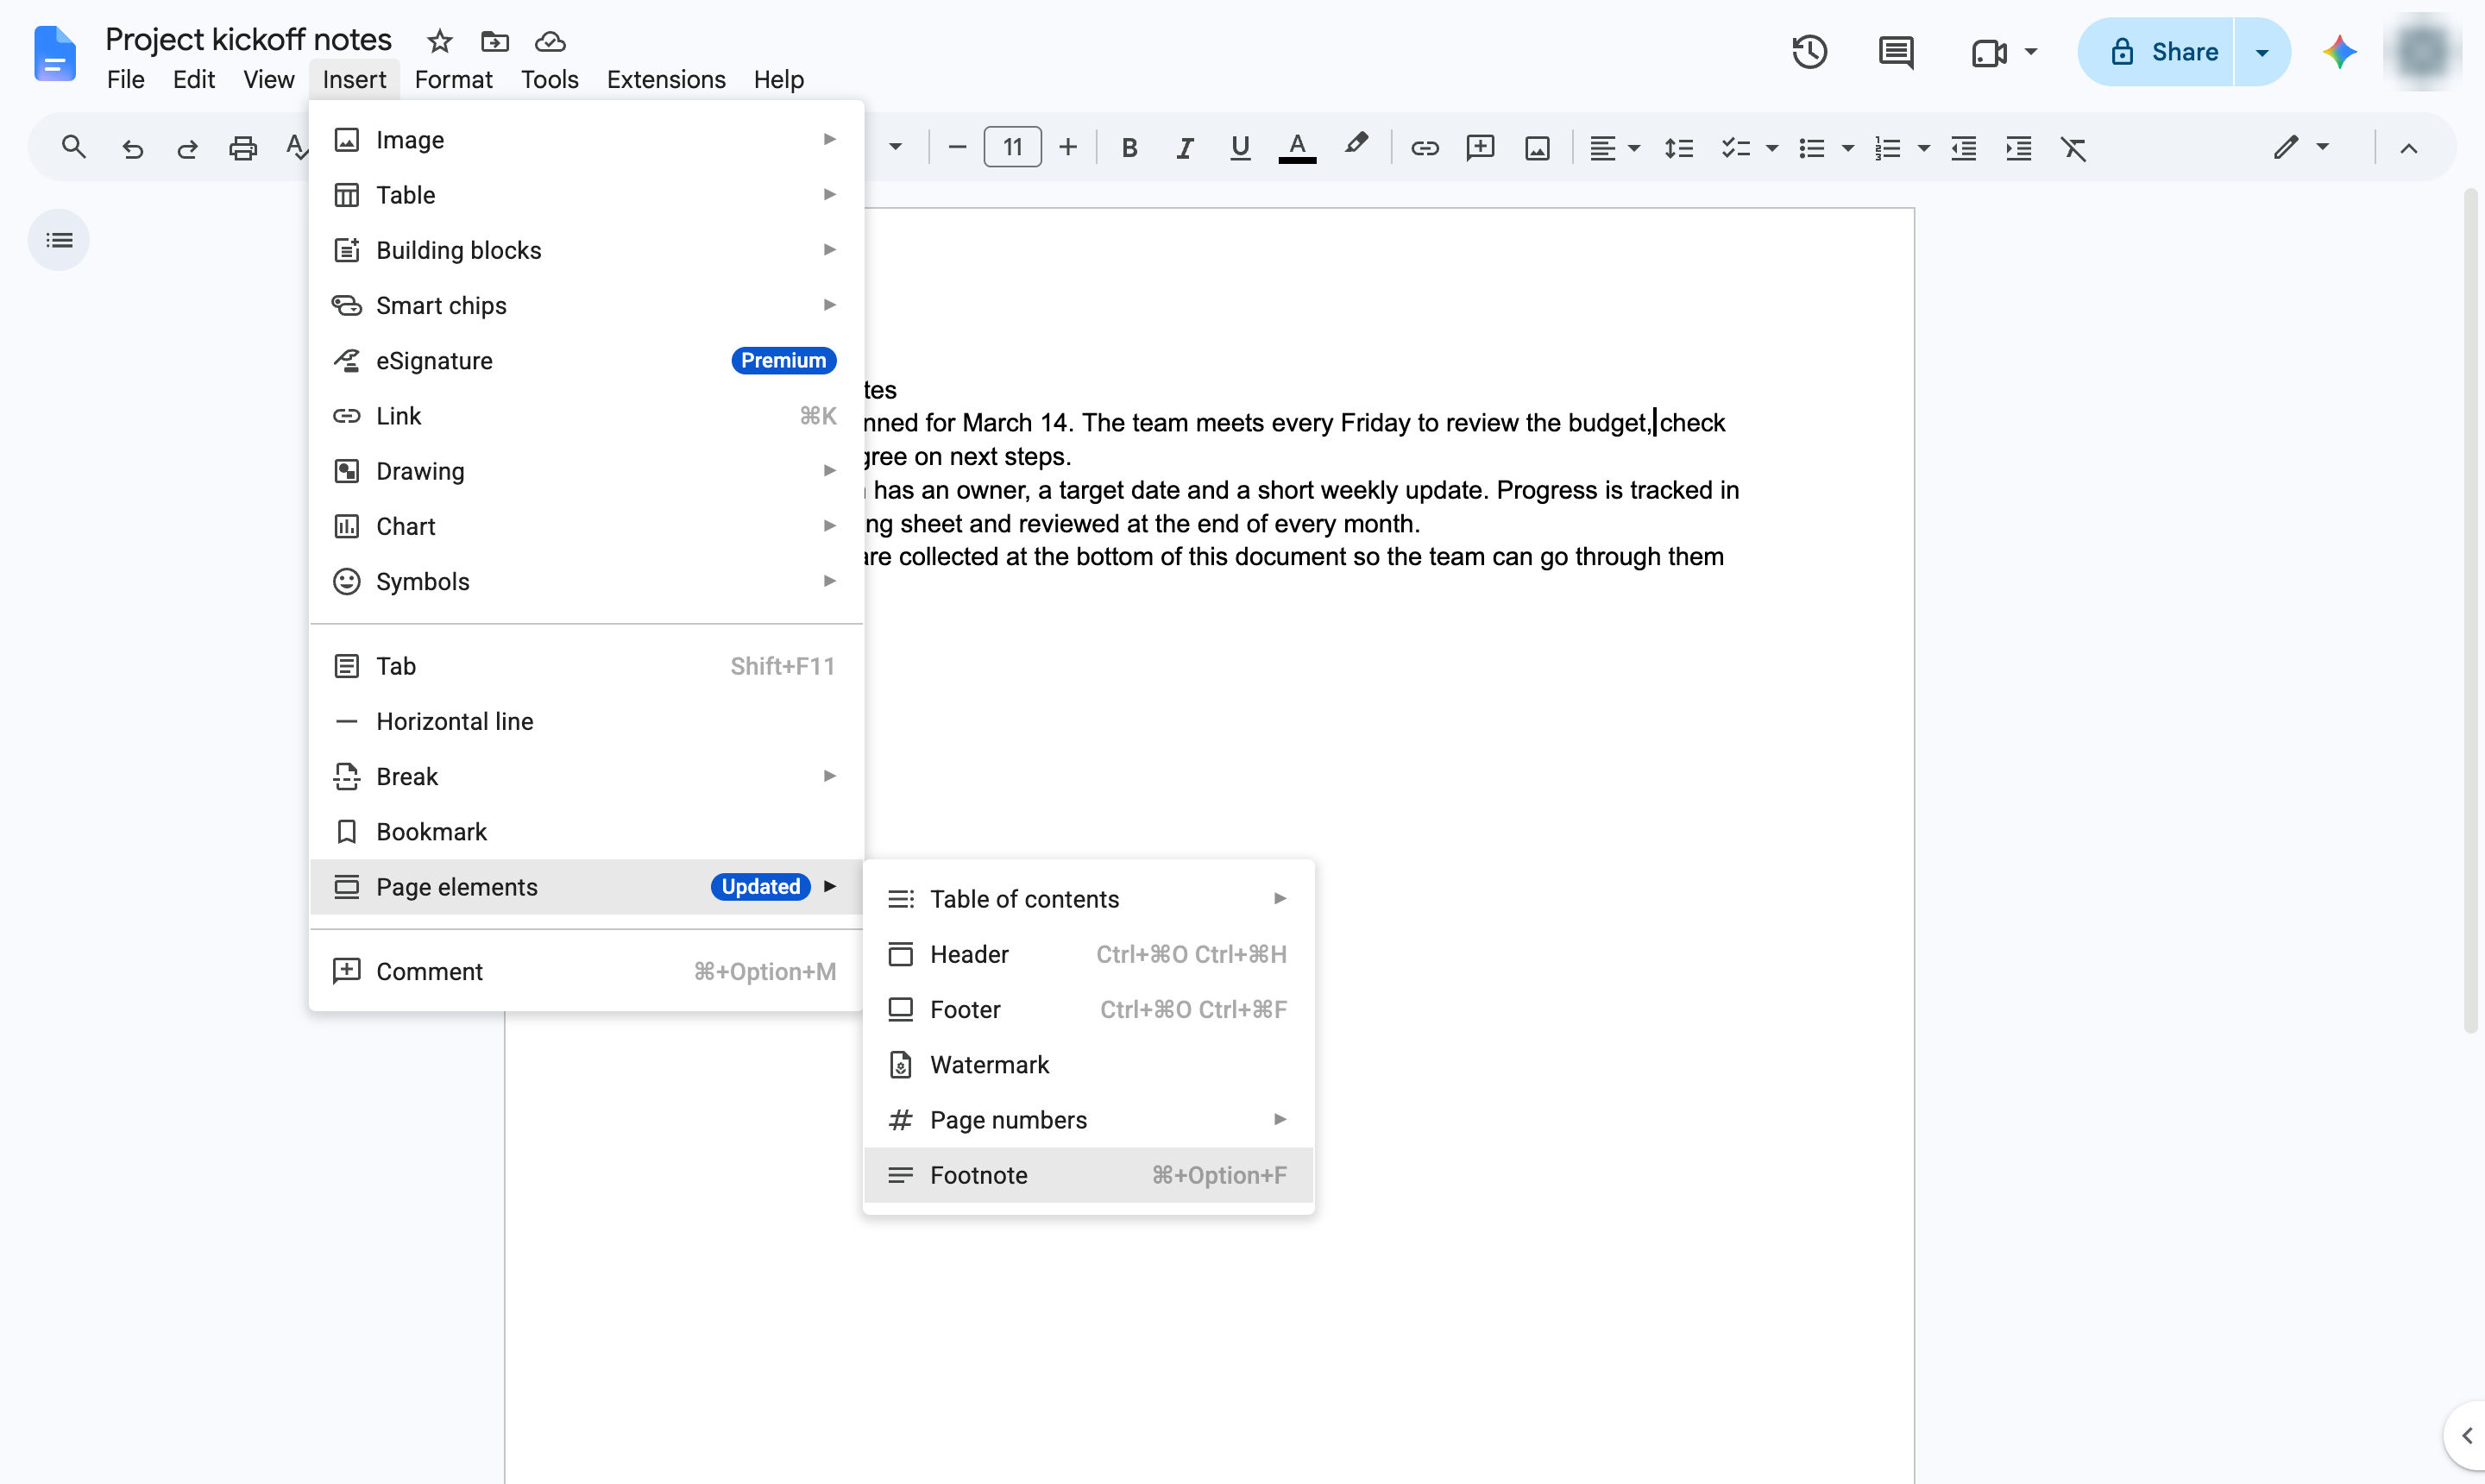Open the Format menu
Viewport: 2485px width, 1484px height.
(x=453, y=79)
